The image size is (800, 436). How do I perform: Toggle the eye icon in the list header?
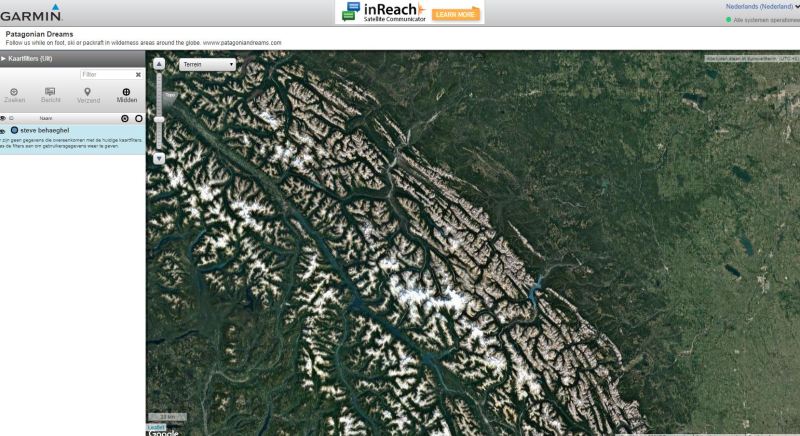click(x=3, y=118)
